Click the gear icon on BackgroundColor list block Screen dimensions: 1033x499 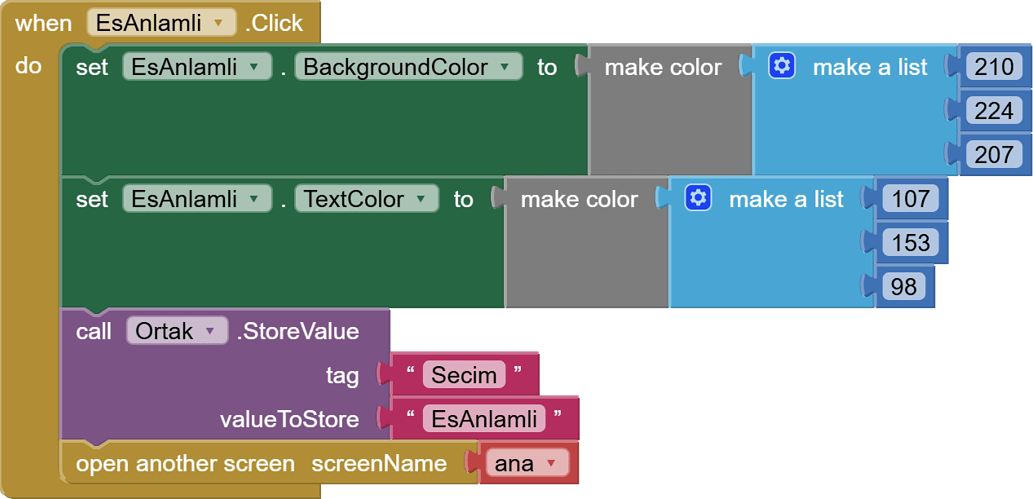coord(782,67)
